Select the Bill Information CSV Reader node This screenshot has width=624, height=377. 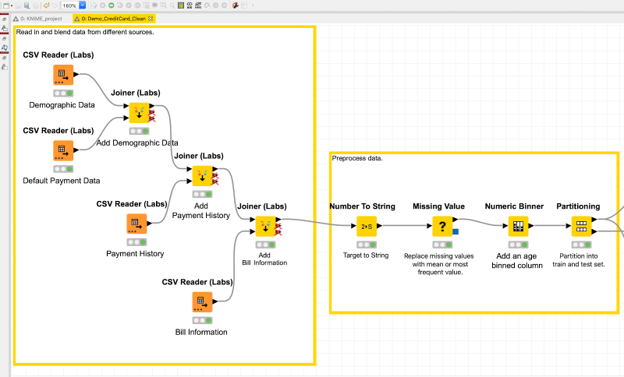coord(202,302)
